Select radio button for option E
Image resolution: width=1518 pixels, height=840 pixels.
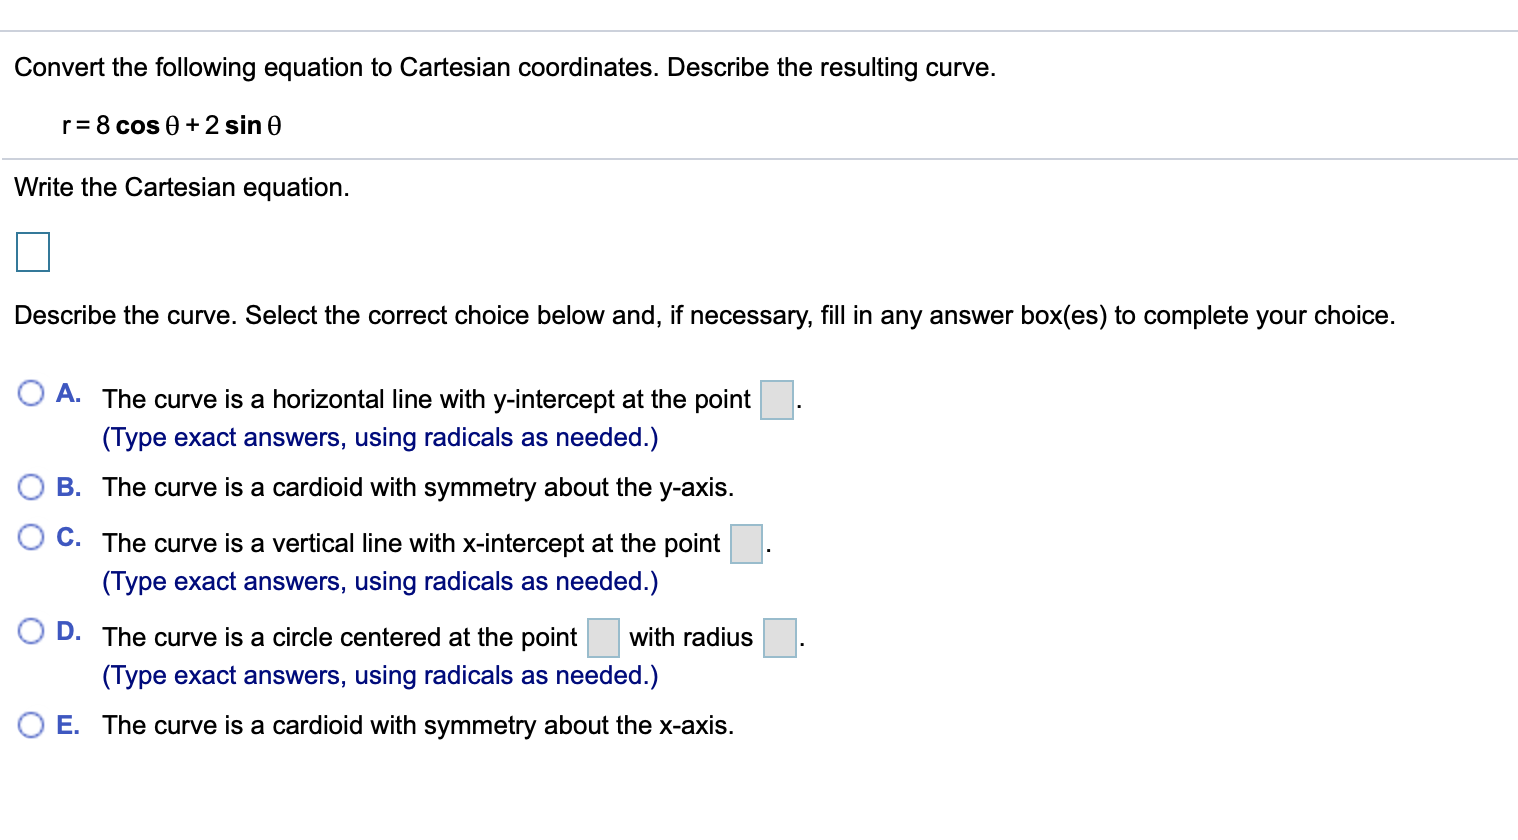tap(31, 725)
